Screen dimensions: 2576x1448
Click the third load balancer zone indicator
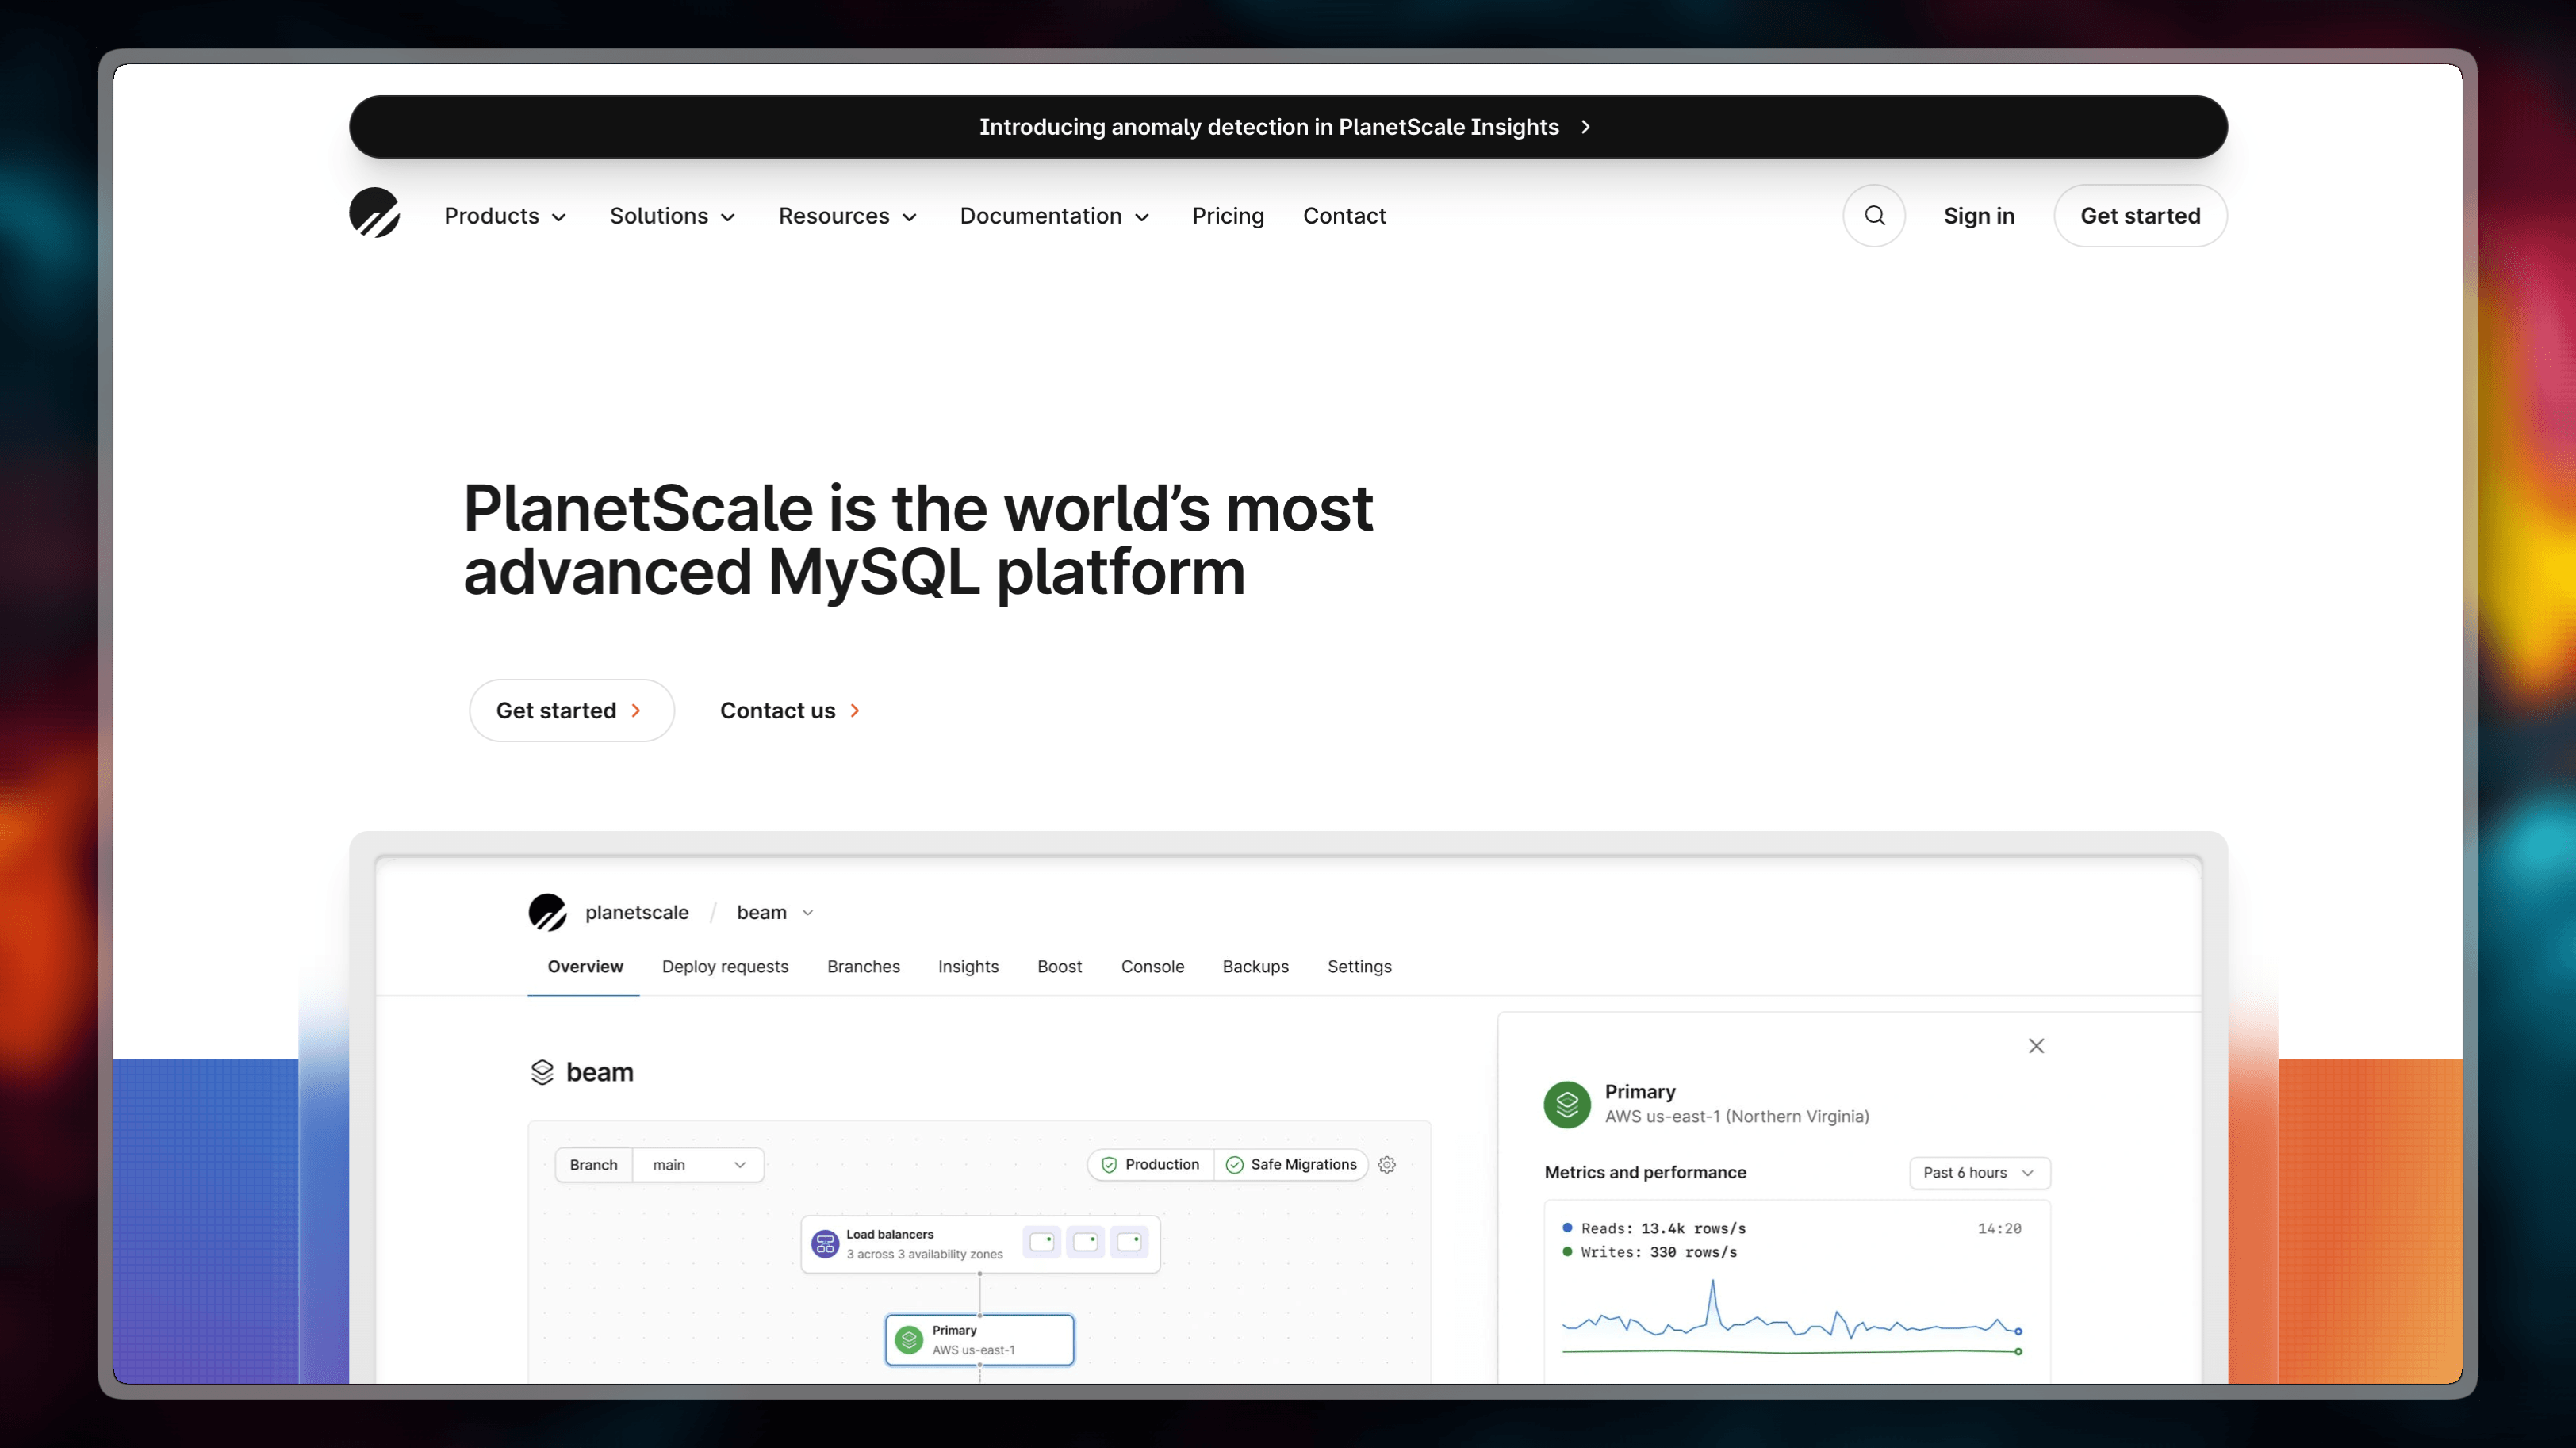(x=1130, y=1242)
